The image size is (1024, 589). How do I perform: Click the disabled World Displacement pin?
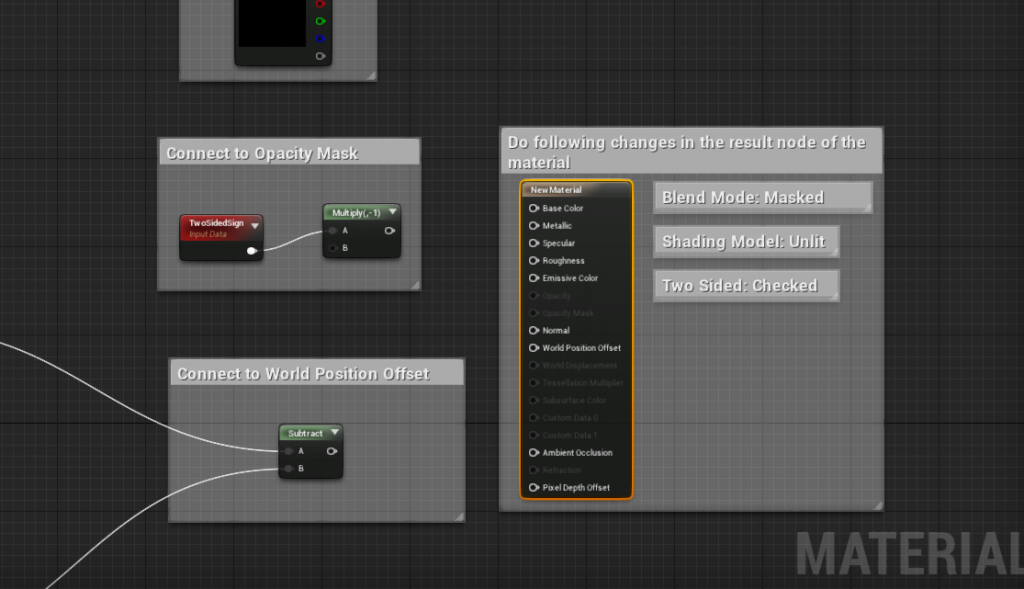click(x=534, y=366)
